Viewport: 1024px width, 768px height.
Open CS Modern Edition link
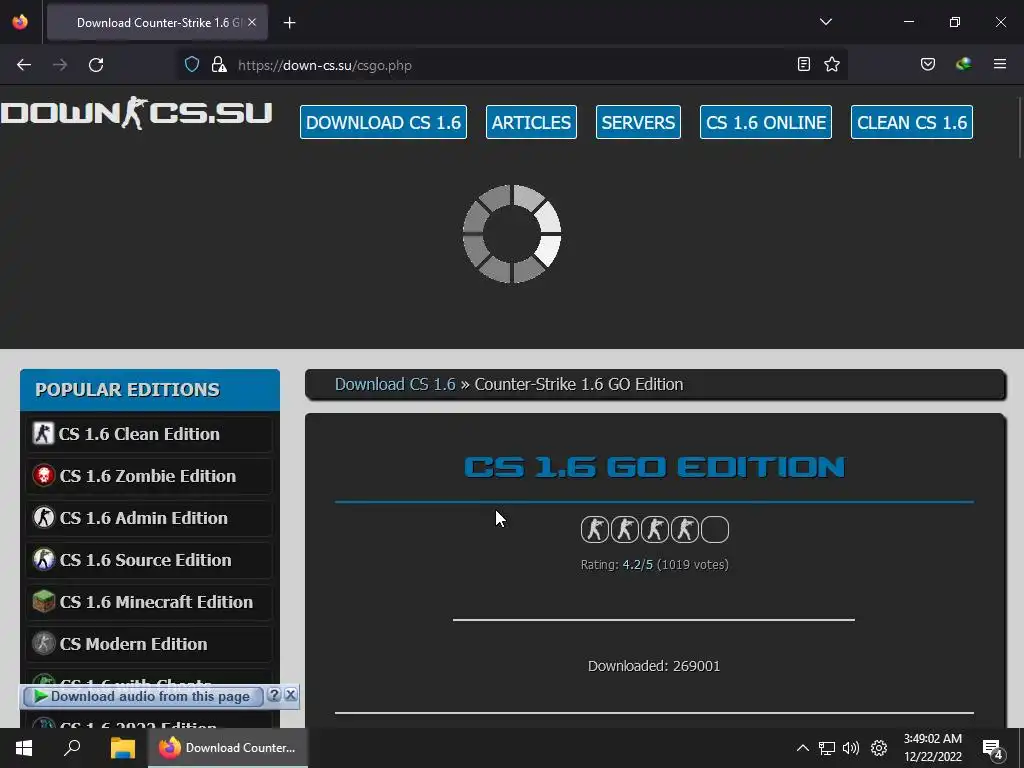tap(149, 644)
